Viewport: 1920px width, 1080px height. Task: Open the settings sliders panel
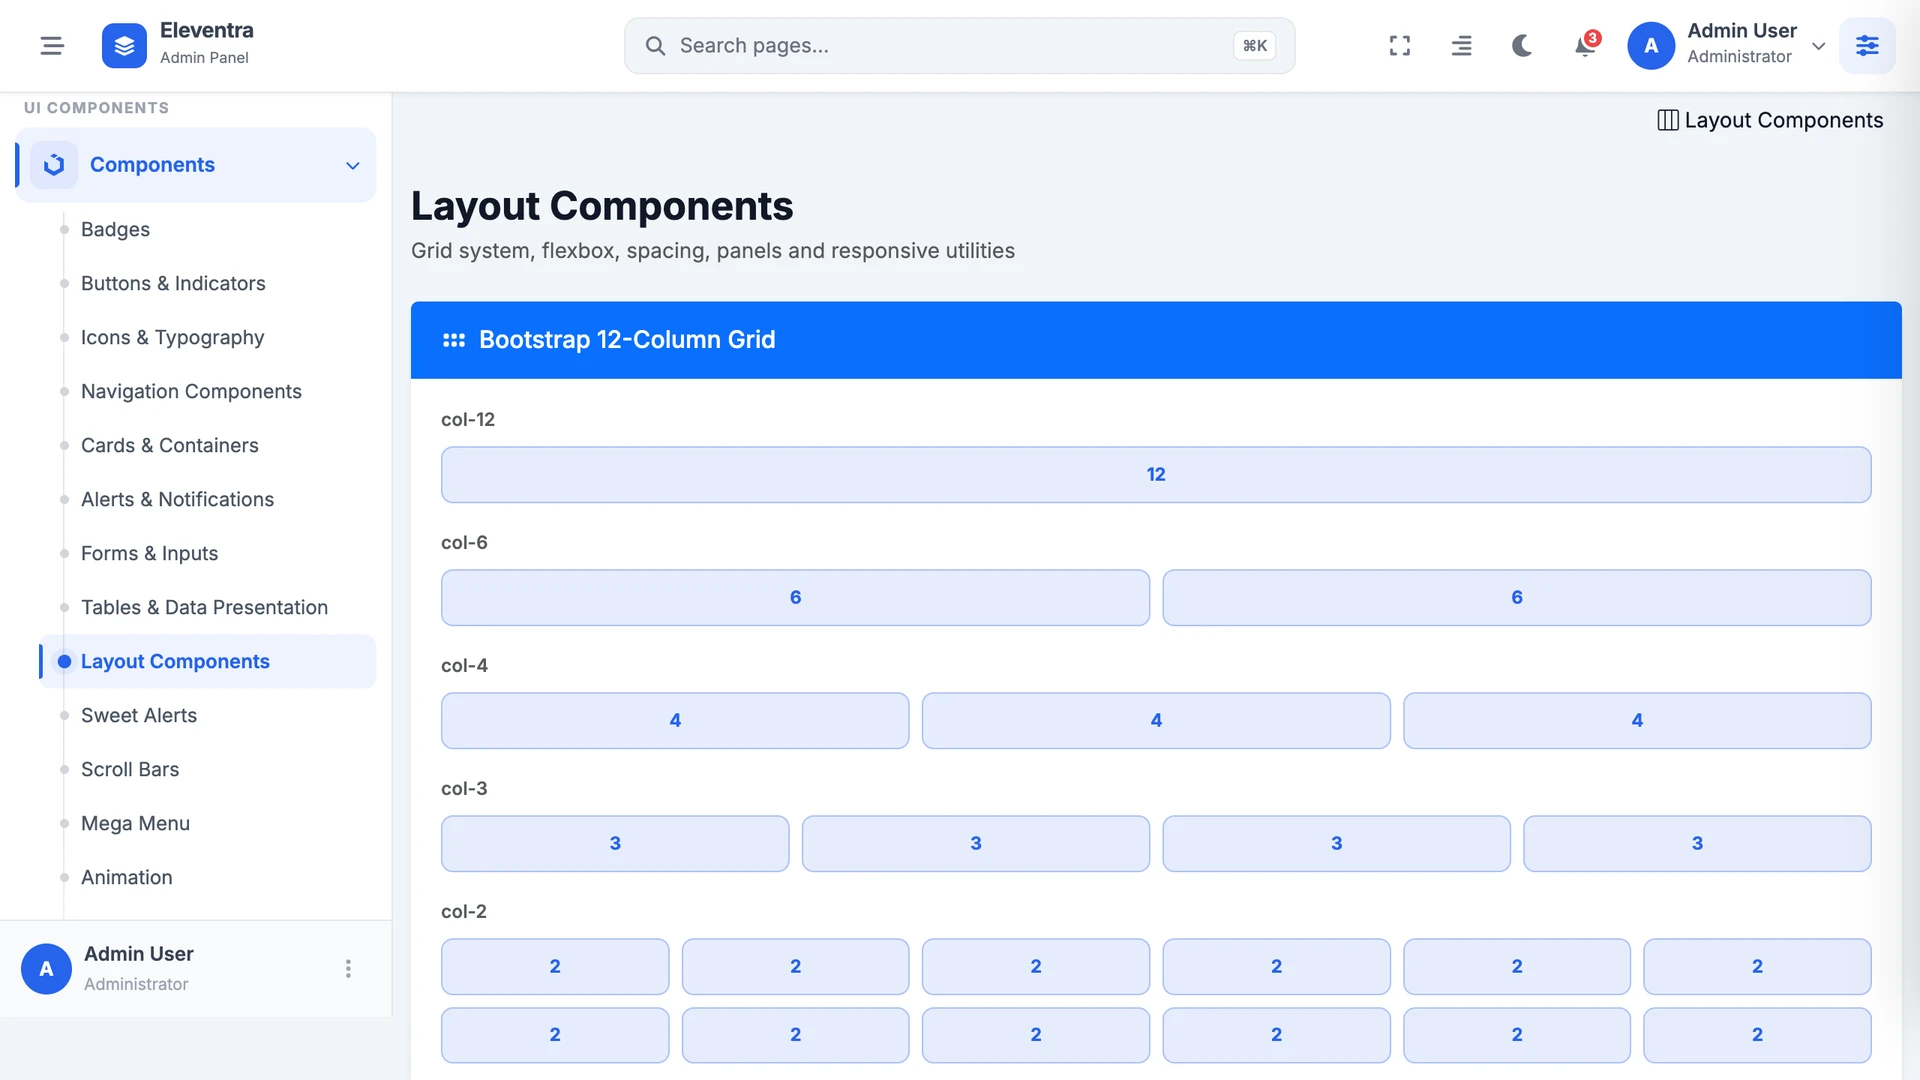(x=1867, y=45)
